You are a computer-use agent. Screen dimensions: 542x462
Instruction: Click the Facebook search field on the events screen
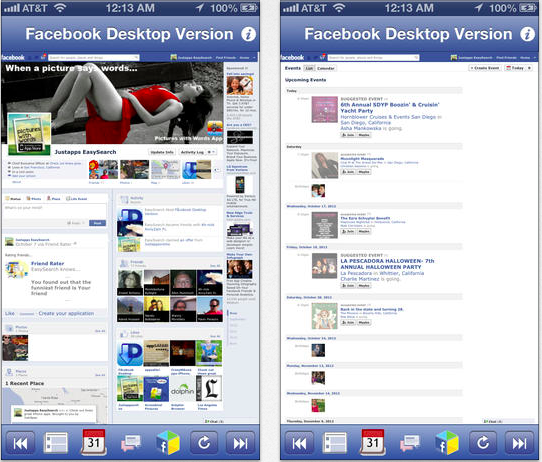373,57
